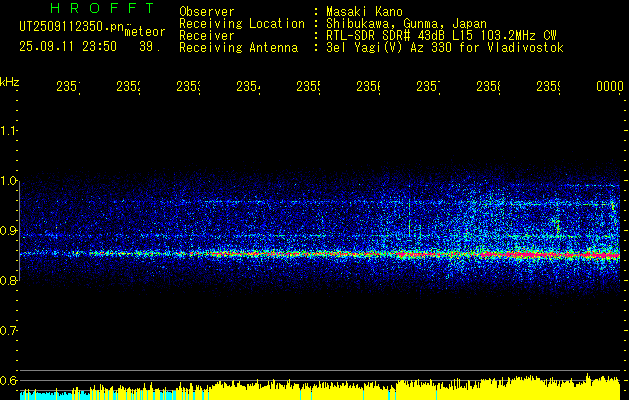629x400 pixels.
Task: Click the 1.1 frequency axis label
Action: (x=8, y=130)
